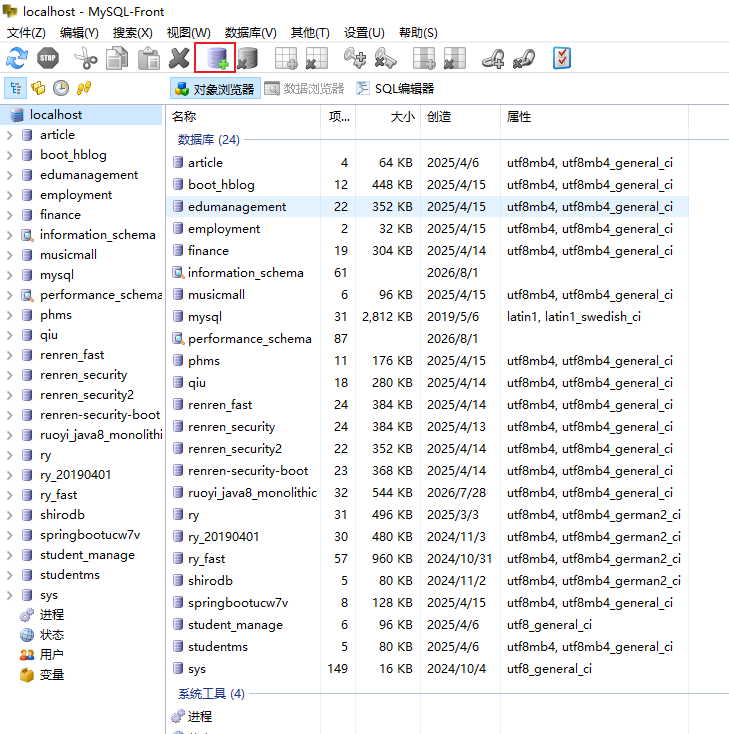This screenshot has width=729, height=734.
Task: Click the STOP toolbar icon
Action: 48,59
